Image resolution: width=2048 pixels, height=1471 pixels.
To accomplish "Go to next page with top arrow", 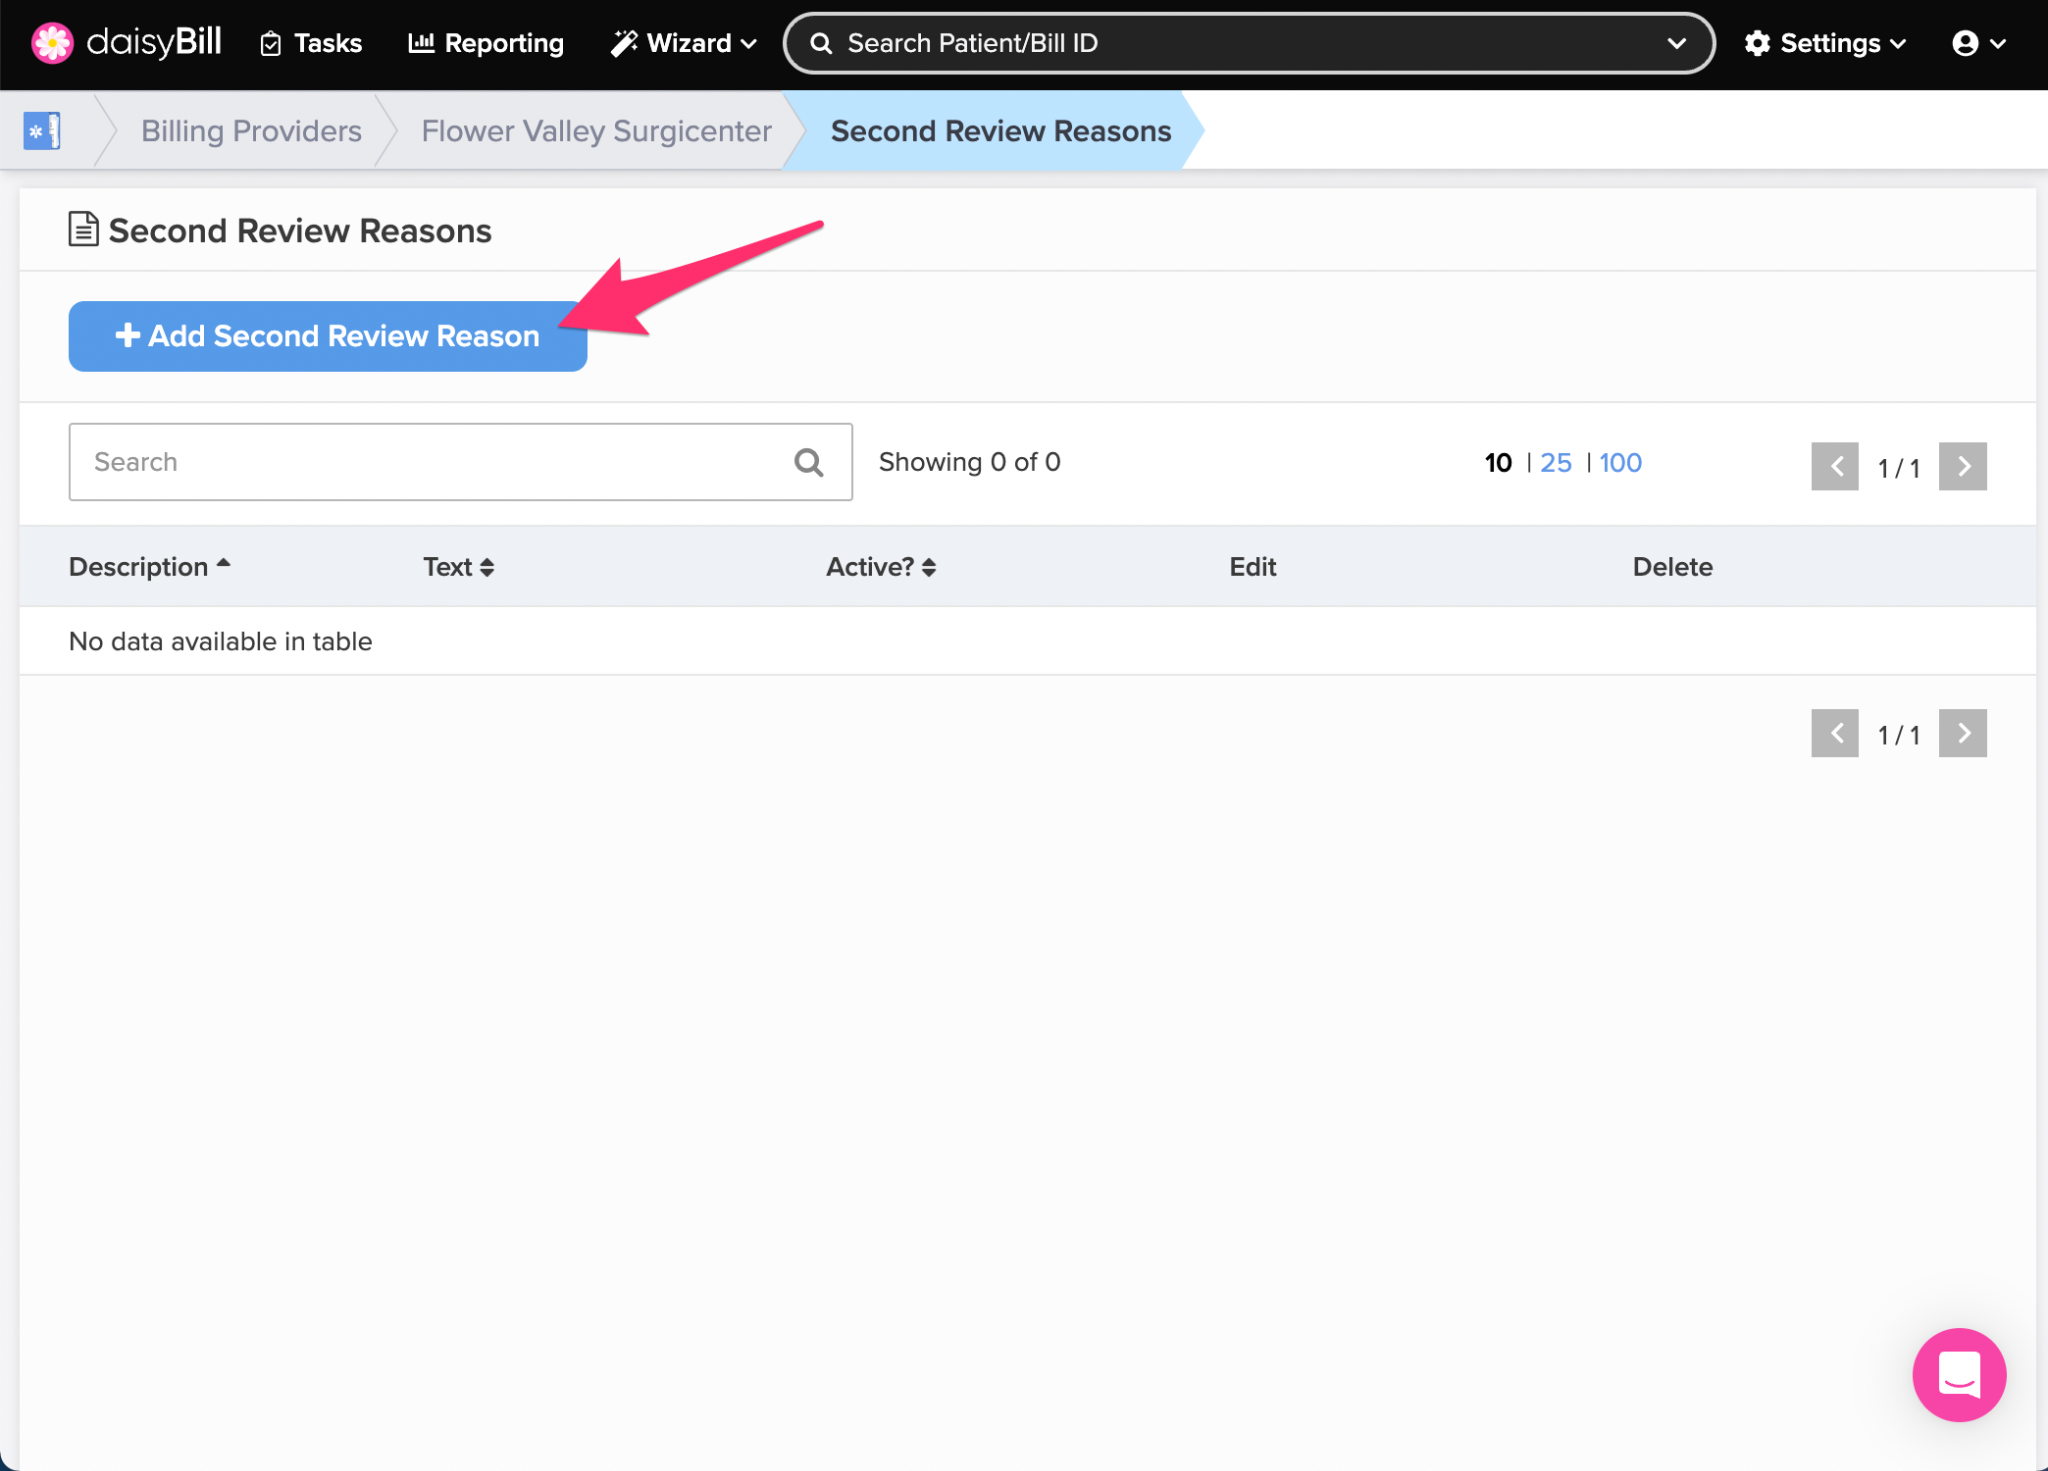I will (x=1962, y=466).
